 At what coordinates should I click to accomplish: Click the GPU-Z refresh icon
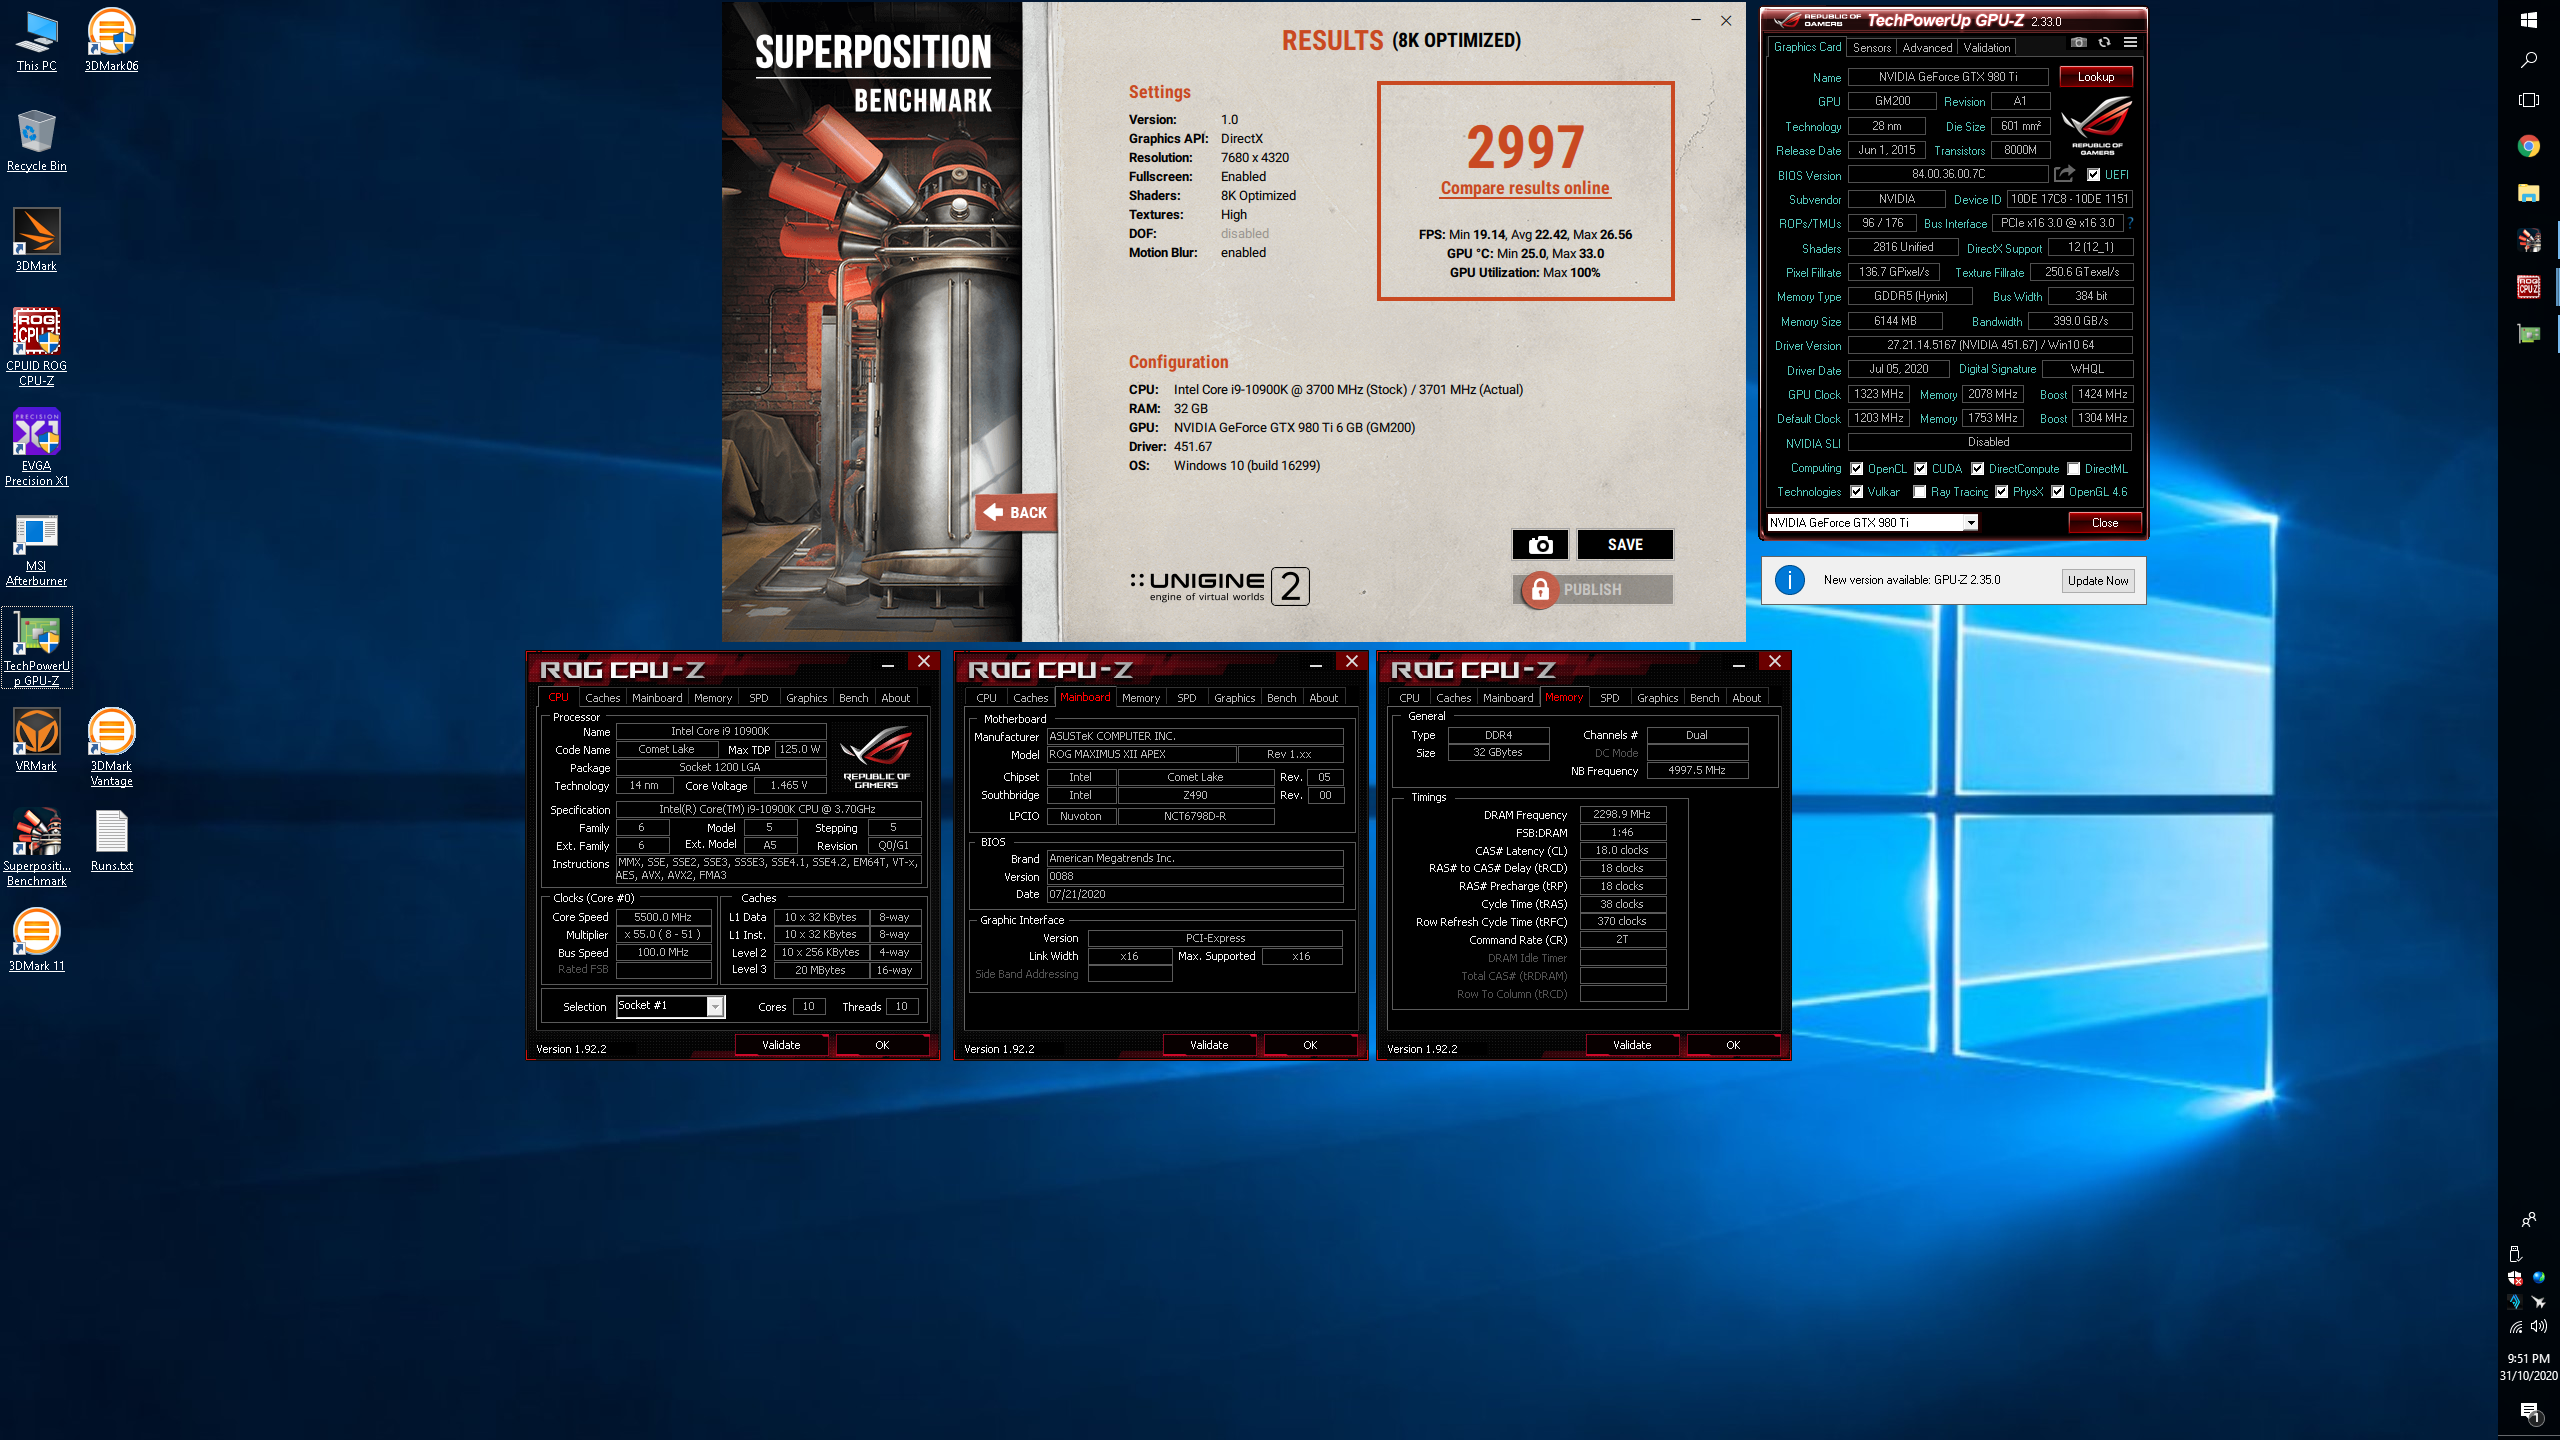coord(2104,43)
